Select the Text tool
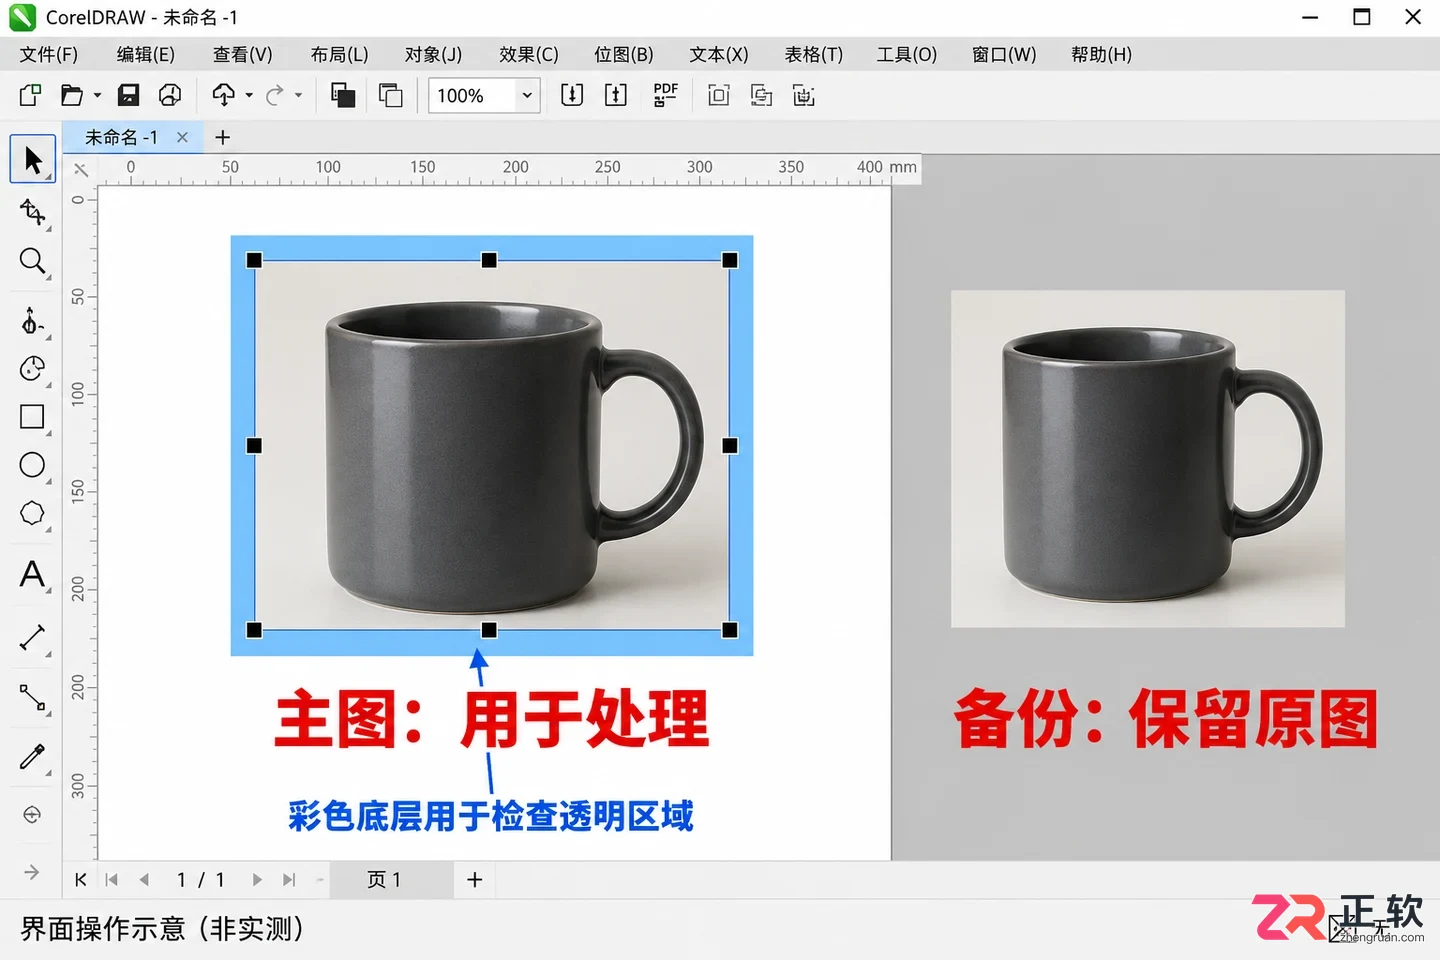Image resolution: width=1440 pixels, height=960 pixels. [x=33, y=575]
